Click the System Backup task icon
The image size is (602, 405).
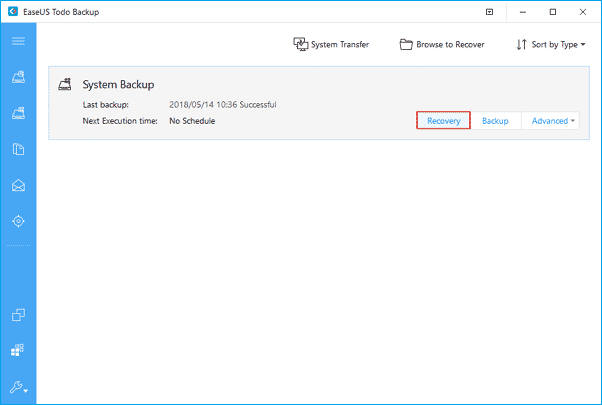[x=65, y=84]
